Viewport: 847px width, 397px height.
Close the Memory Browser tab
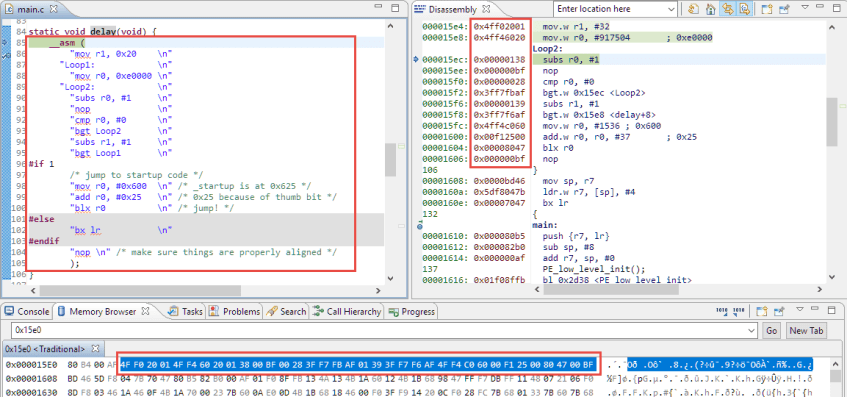(145, 311)
